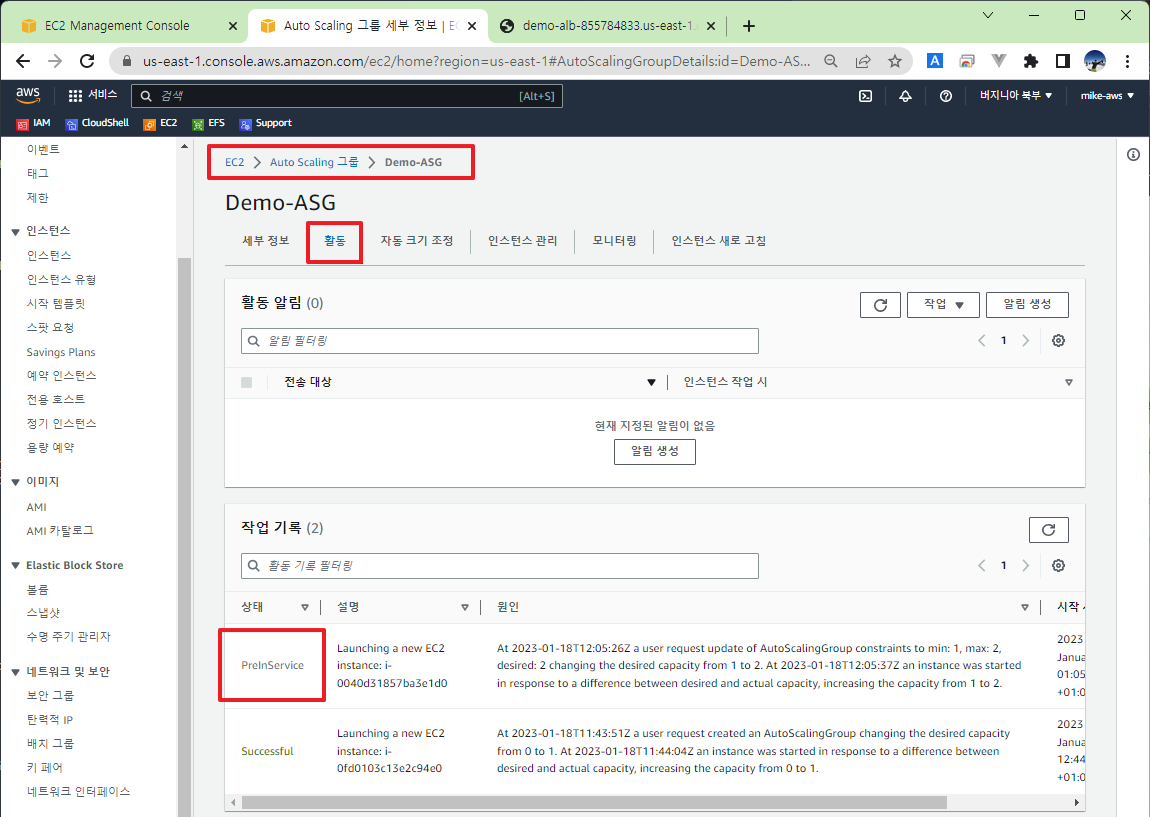Open the notifications bell icon

pyautogui.click(x=905, y=95)
